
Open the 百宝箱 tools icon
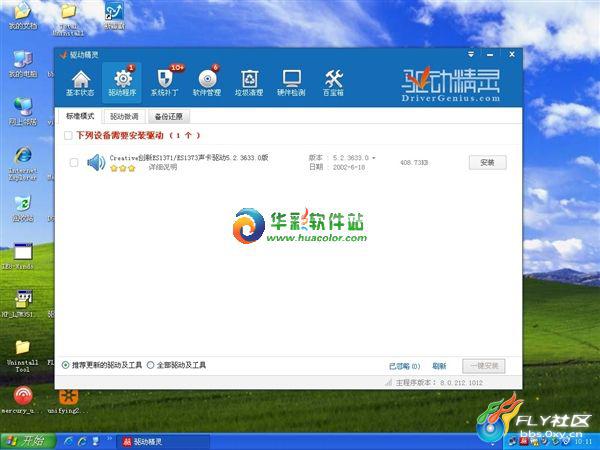(x=333, y=83)
